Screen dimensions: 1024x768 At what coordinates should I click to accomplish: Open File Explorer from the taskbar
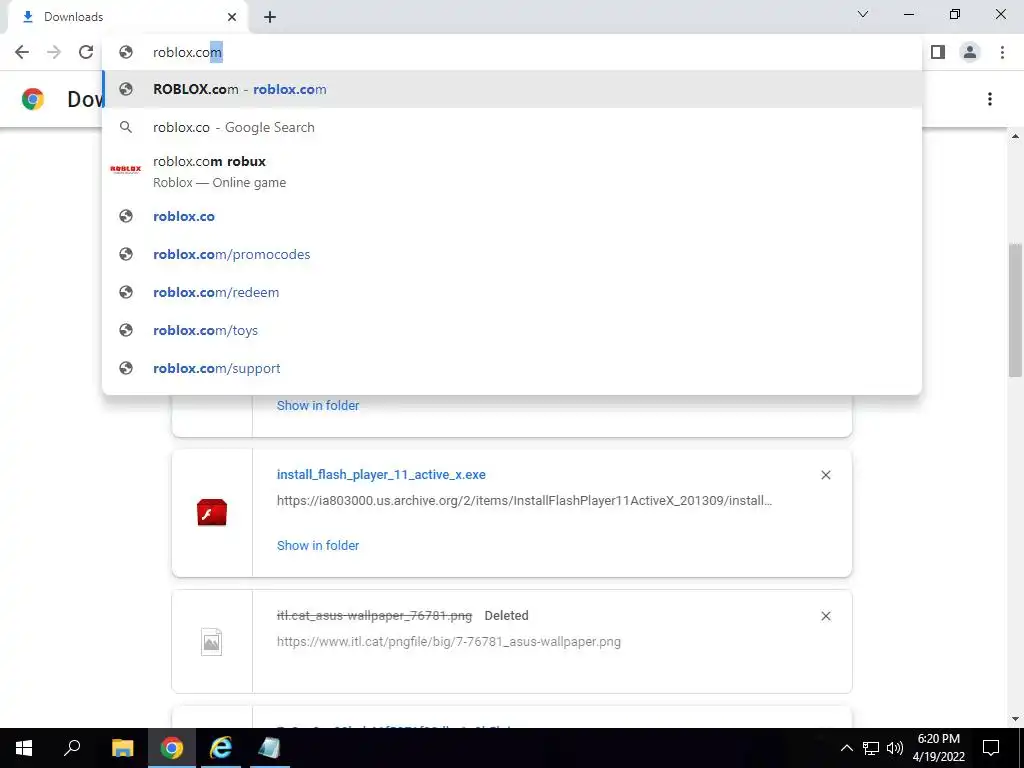(123, 748)
